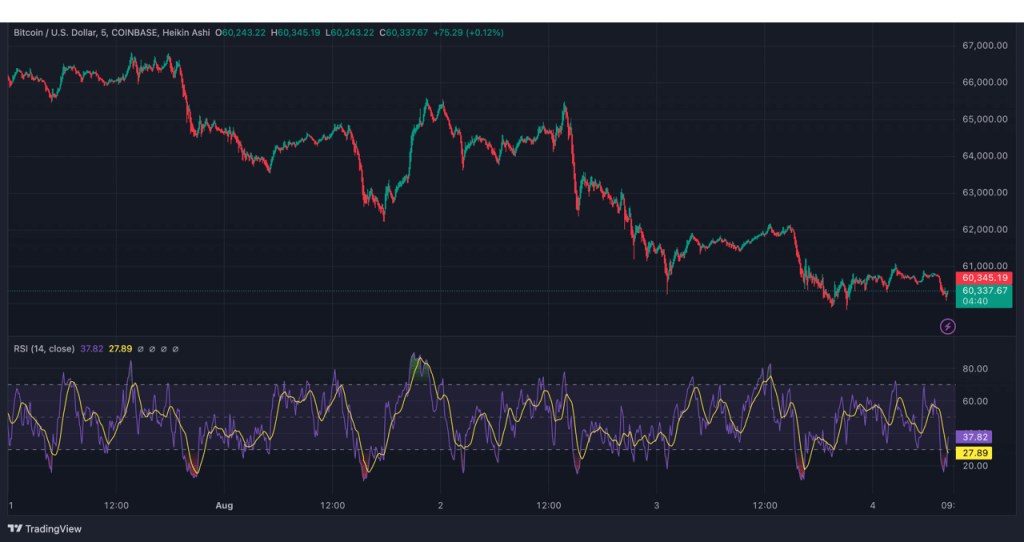Image resolution: width=1024 pixels, height=542 pixels.
Task: Click the 04:40 candle countdown timer
Action: tap(974, 302)
